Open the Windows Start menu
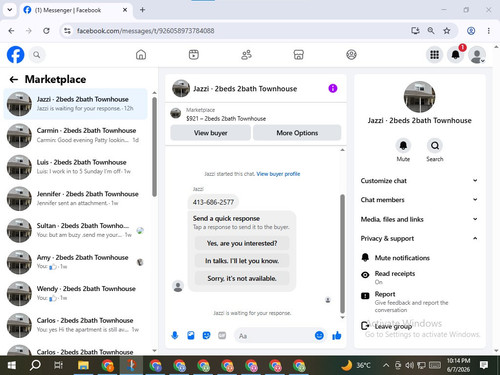This screenshot has width=500, height=375. tap(11, 365)
